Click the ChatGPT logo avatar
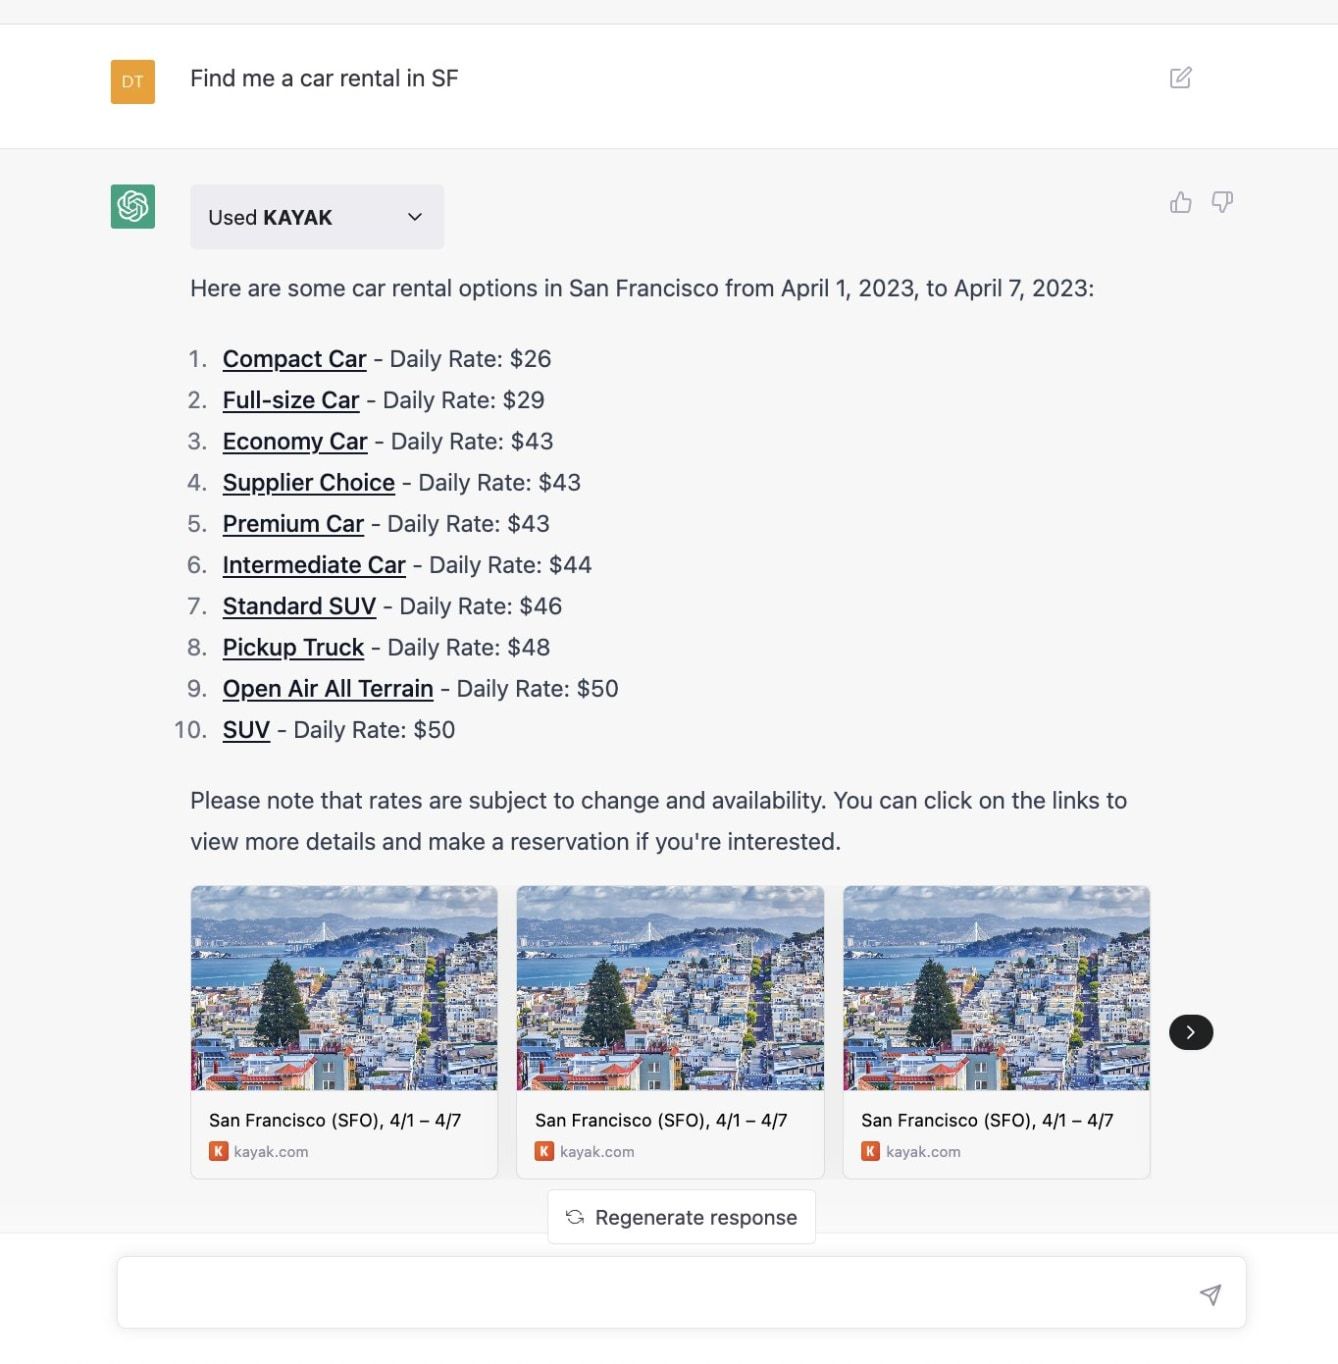The width and height of the screenshot is (1338, 1364). click(133, 207)
